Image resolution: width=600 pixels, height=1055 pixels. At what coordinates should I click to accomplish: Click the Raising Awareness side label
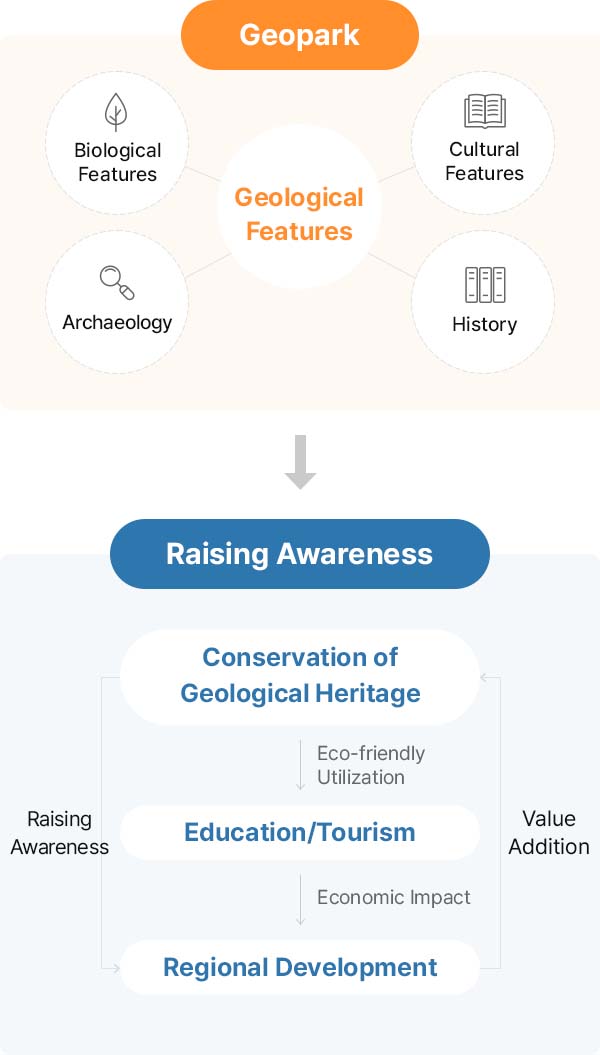(59, 833)
